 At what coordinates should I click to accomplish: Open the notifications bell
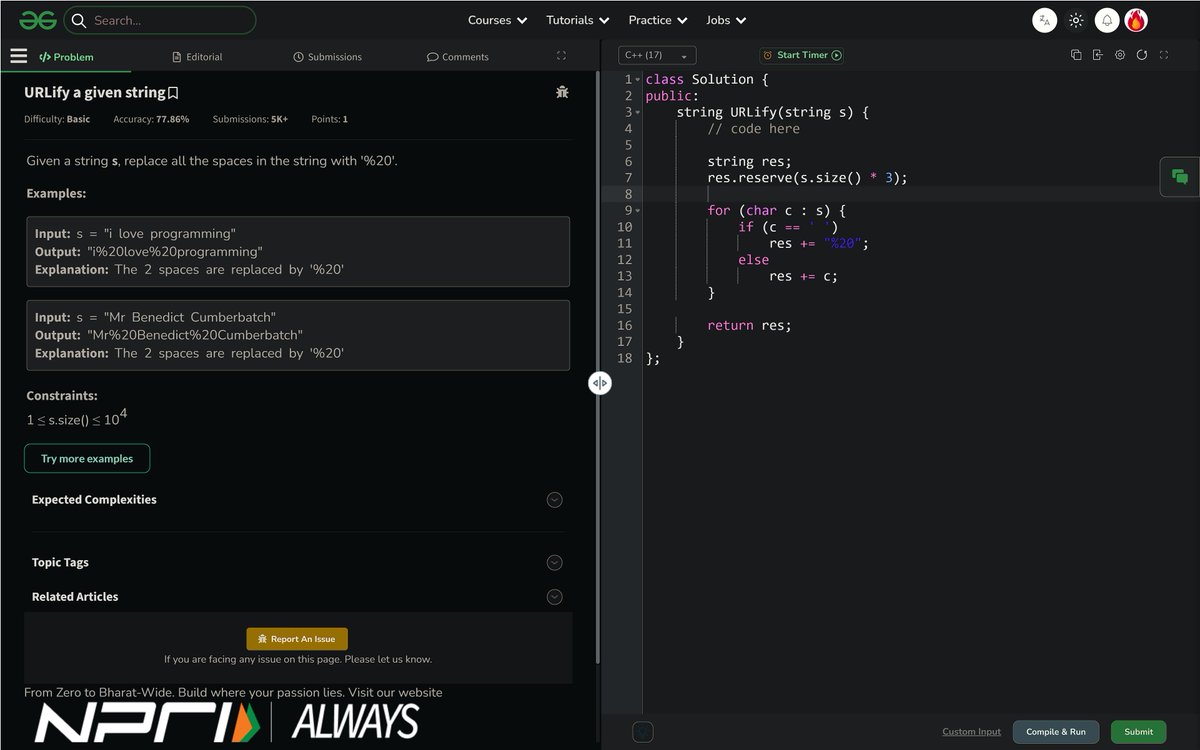pos(1107,20)
